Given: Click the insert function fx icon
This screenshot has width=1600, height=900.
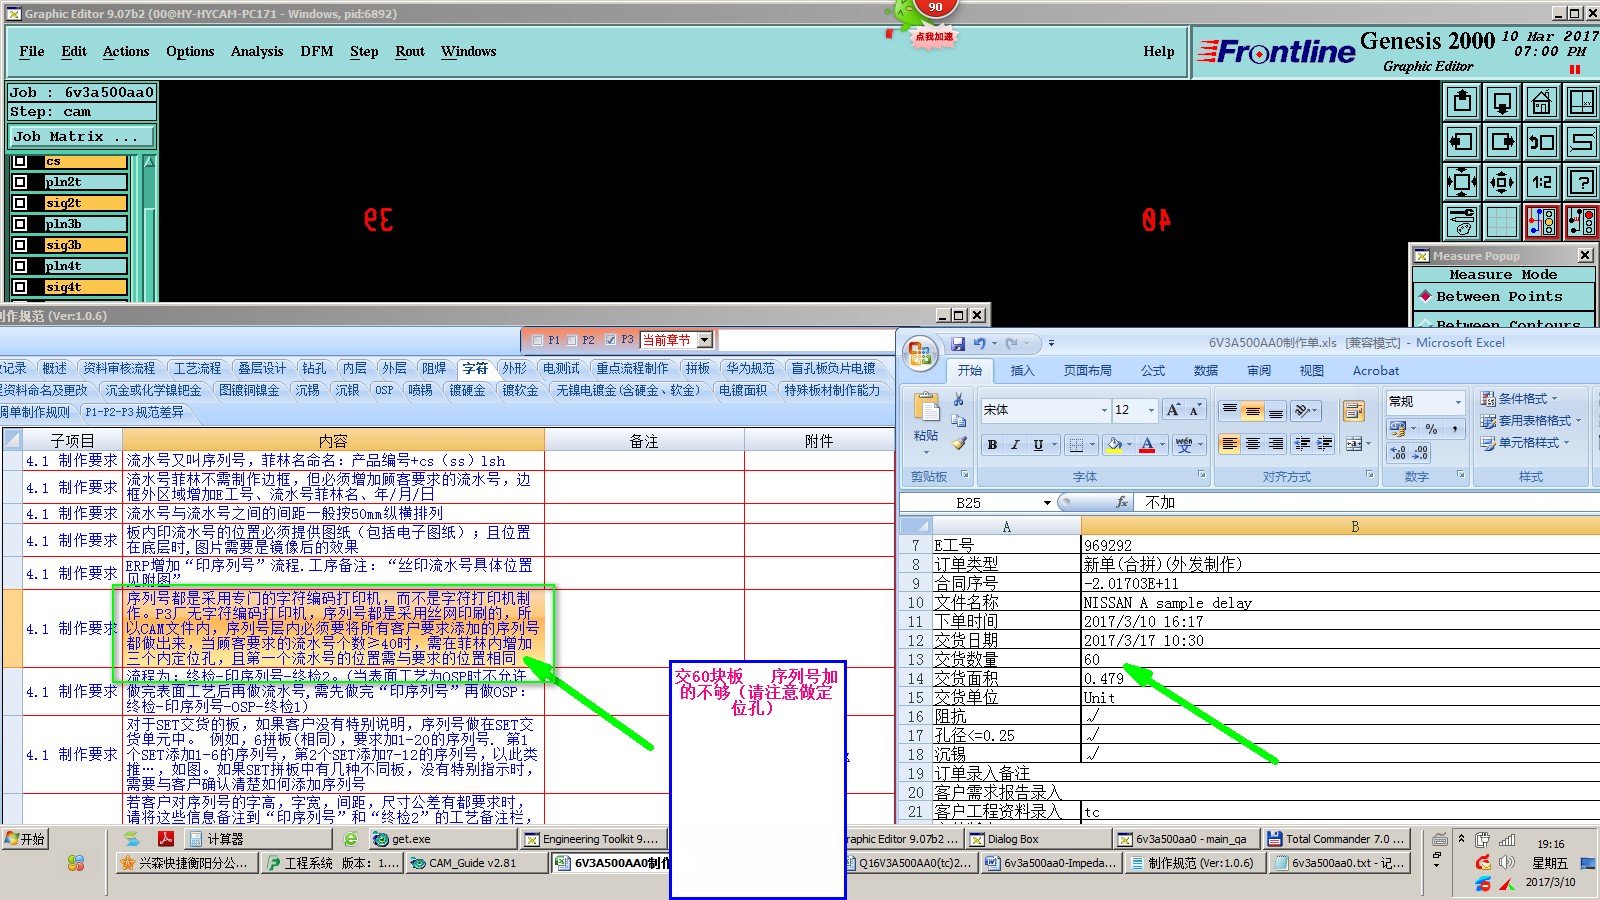Looking at the screenshot, I should tap(1122, 502).
